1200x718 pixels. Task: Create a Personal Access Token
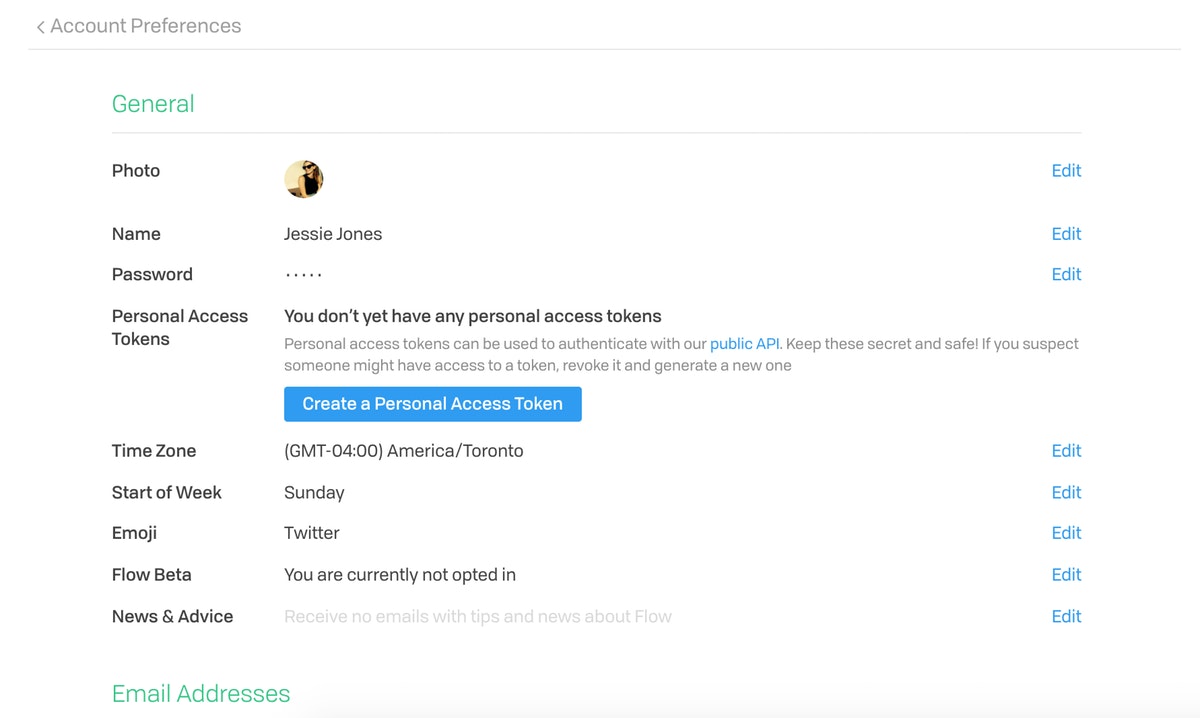tap(433, 404)
